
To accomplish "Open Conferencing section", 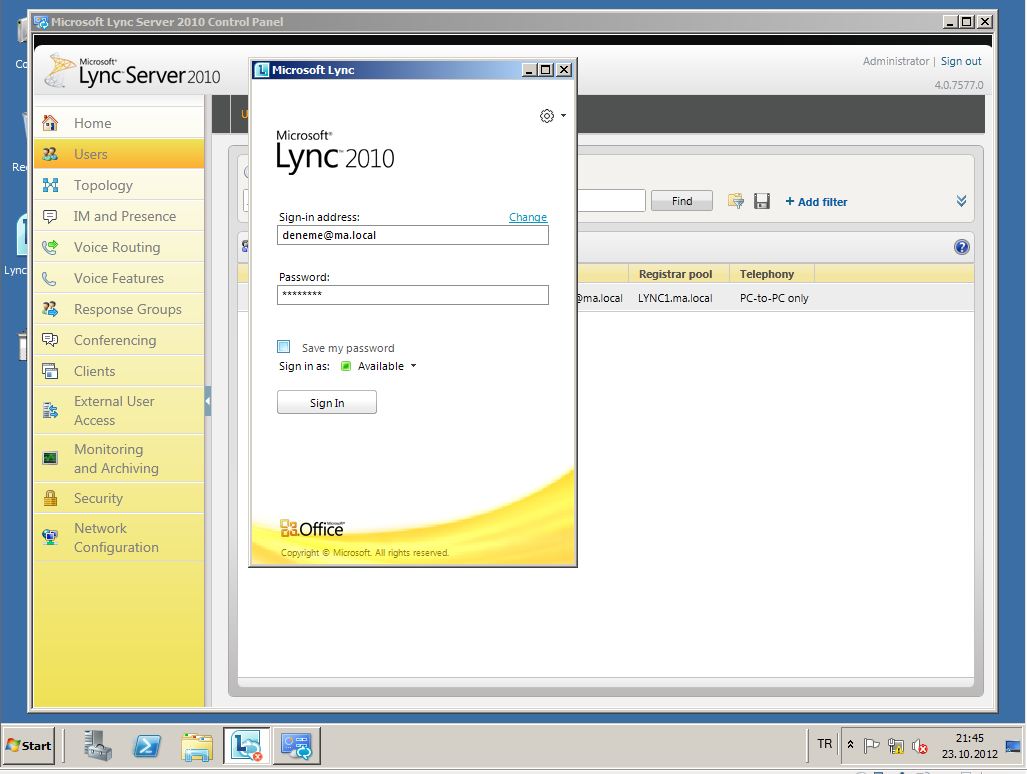I will (119, 340).
